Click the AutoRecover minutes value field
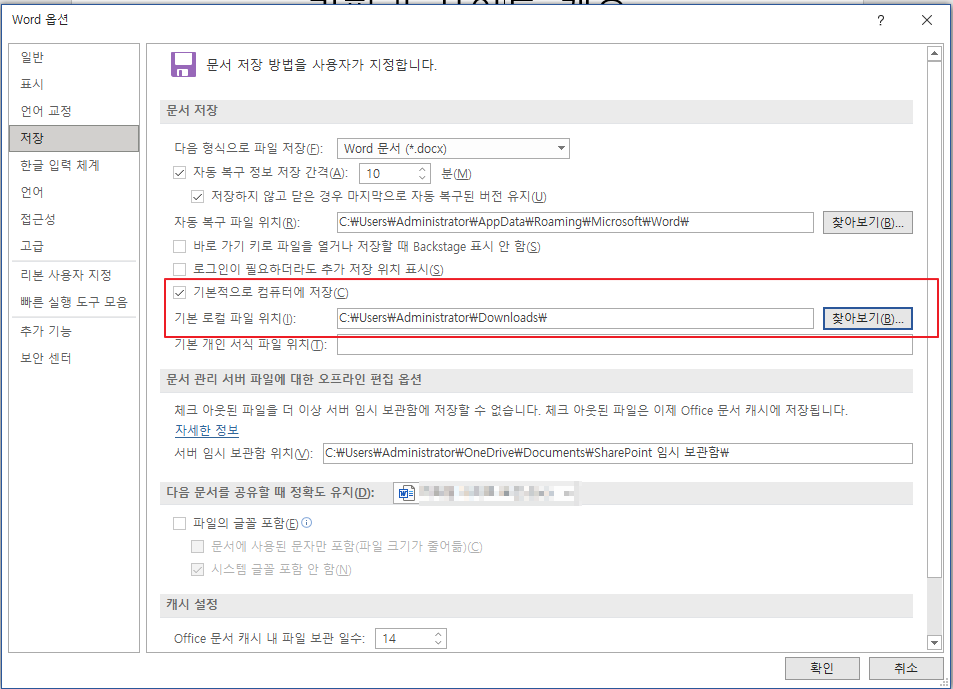Viewport: 953px width, 689px height. pyautogui.click(x=389, y=174)
